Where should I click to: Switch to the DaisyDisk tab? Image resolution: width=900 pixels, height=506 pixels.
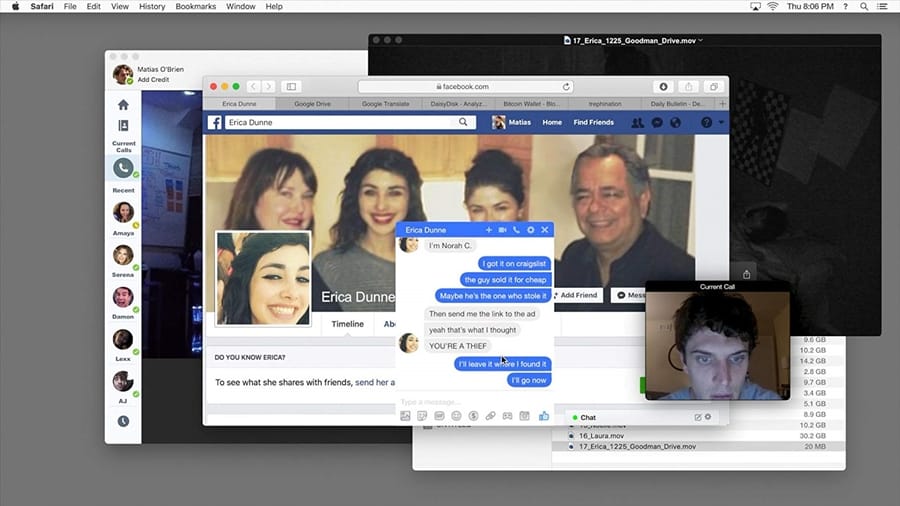pyautogui.click(x=458, y=104)
